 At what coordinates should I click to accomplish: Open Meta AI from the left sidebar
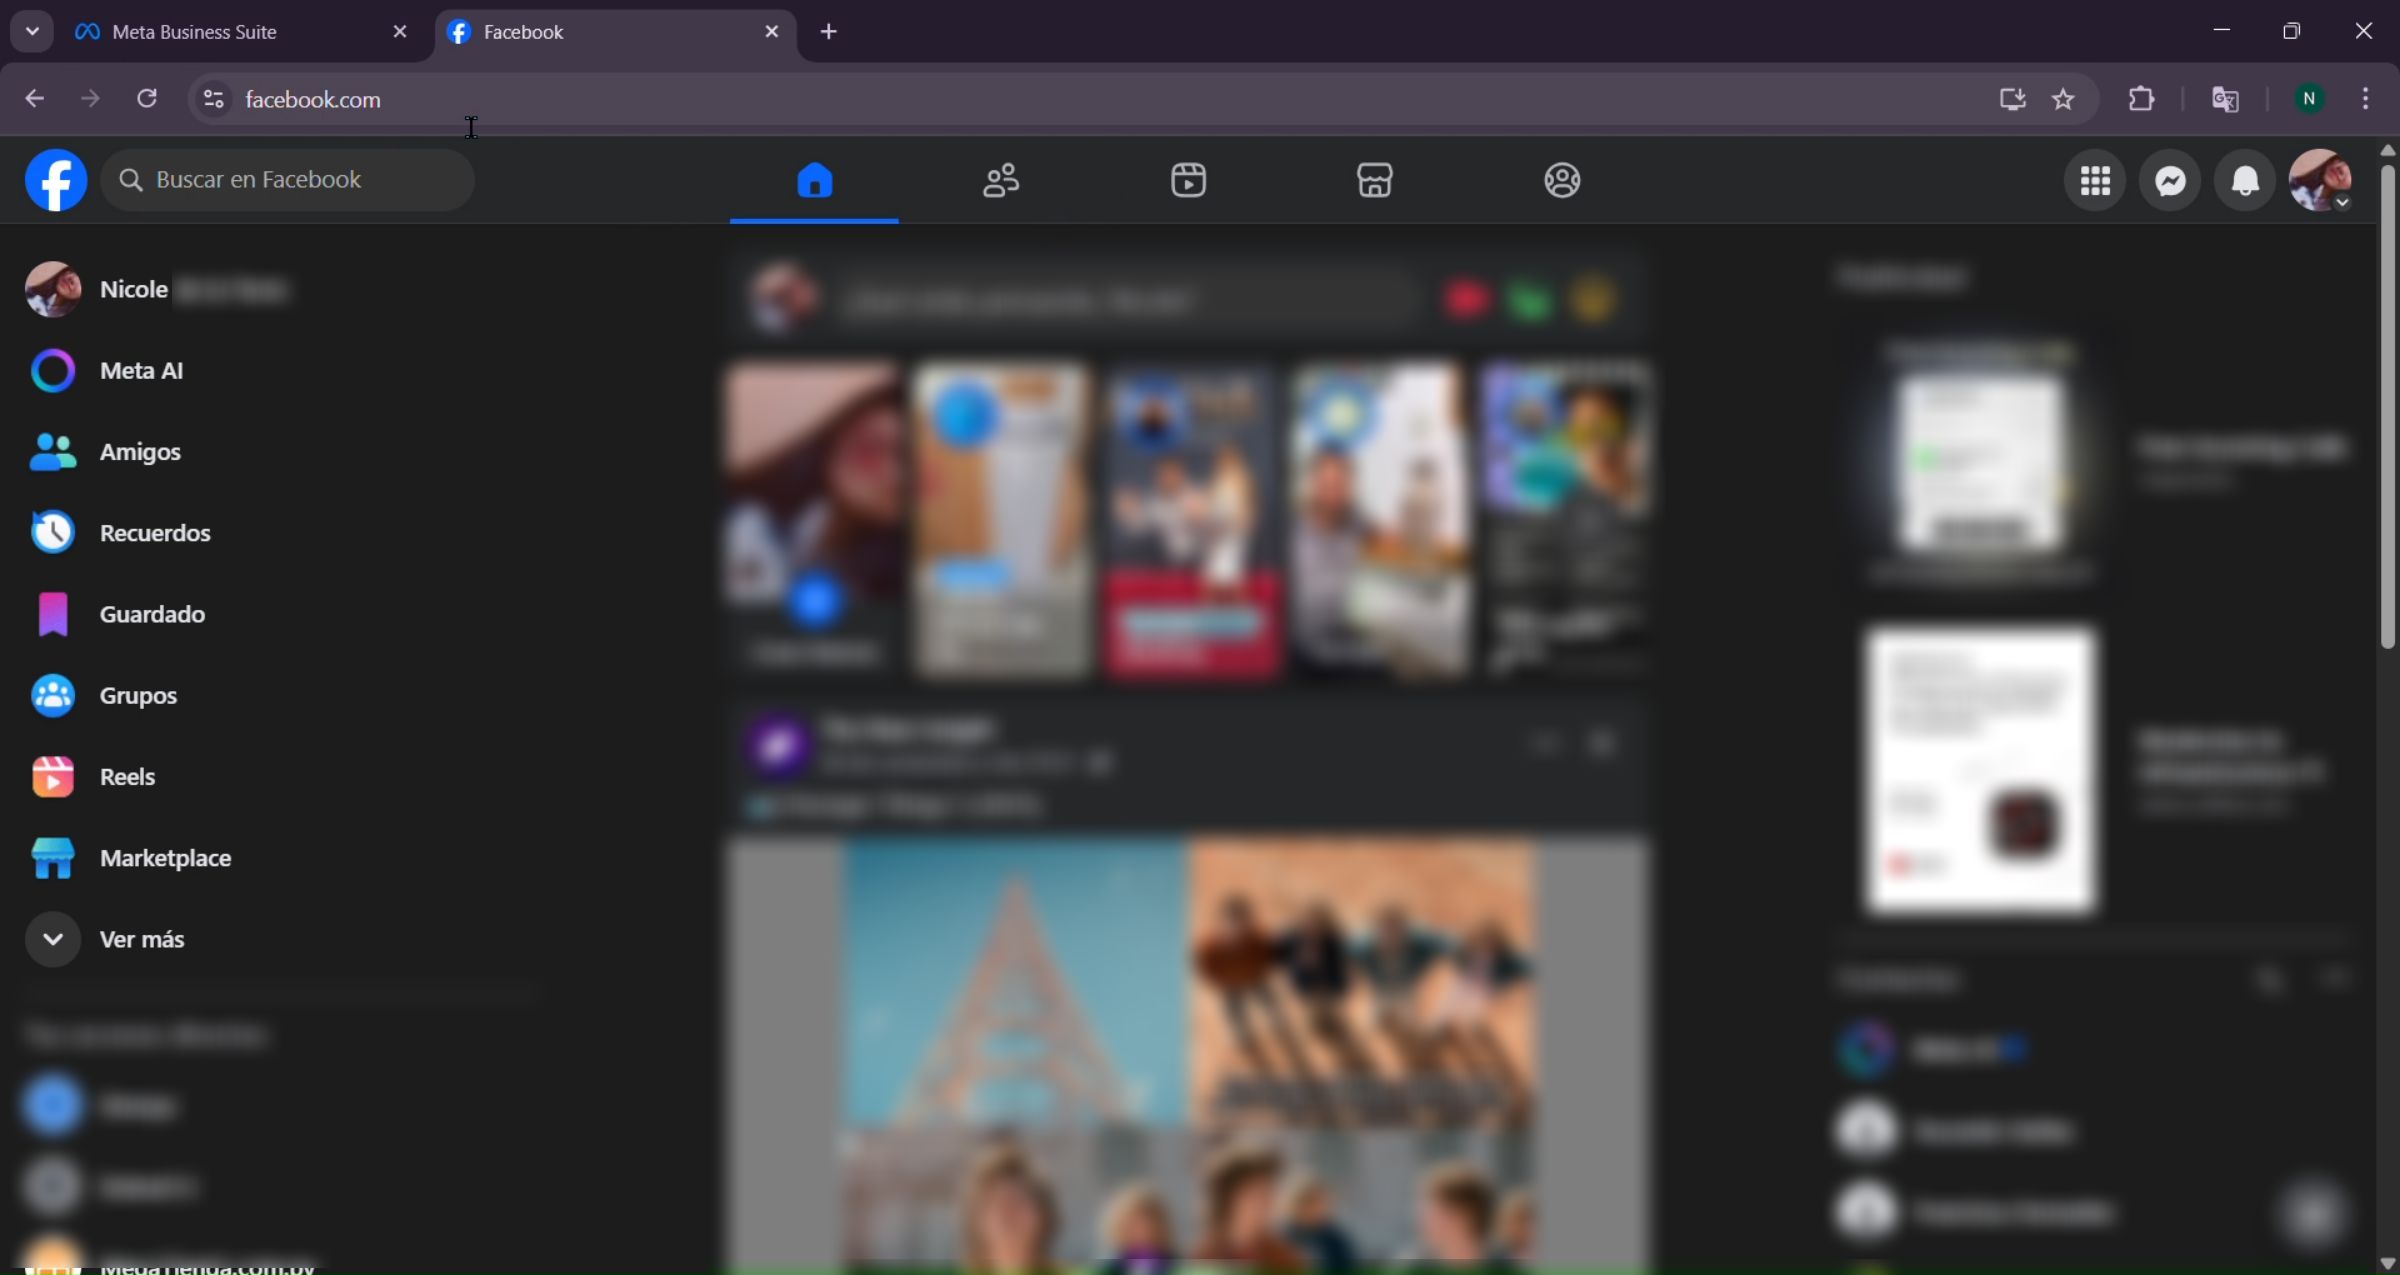(x=141, y=371)
